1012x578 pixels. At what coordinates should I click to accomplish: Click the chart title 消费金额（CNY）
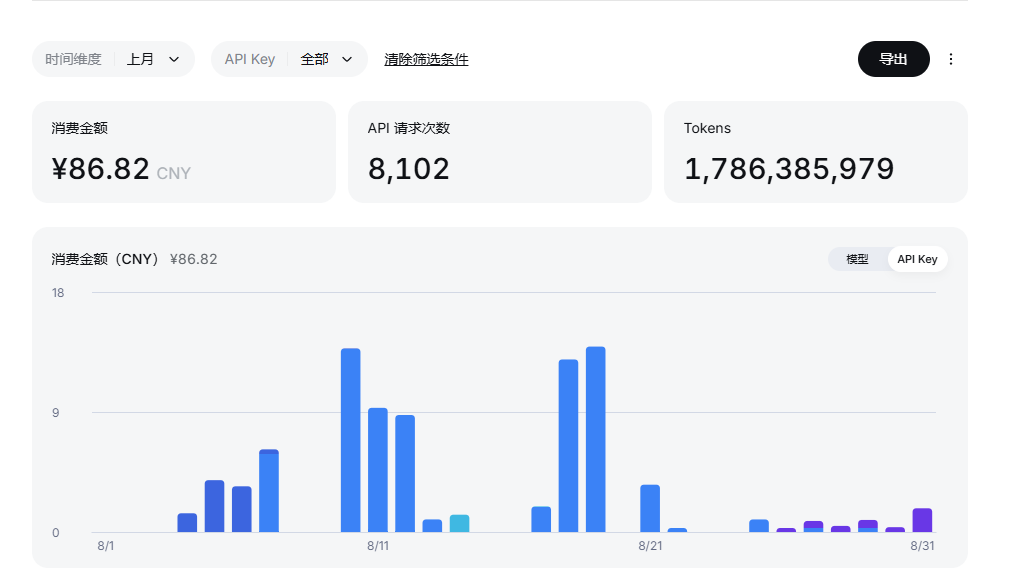tap(105, 259)
